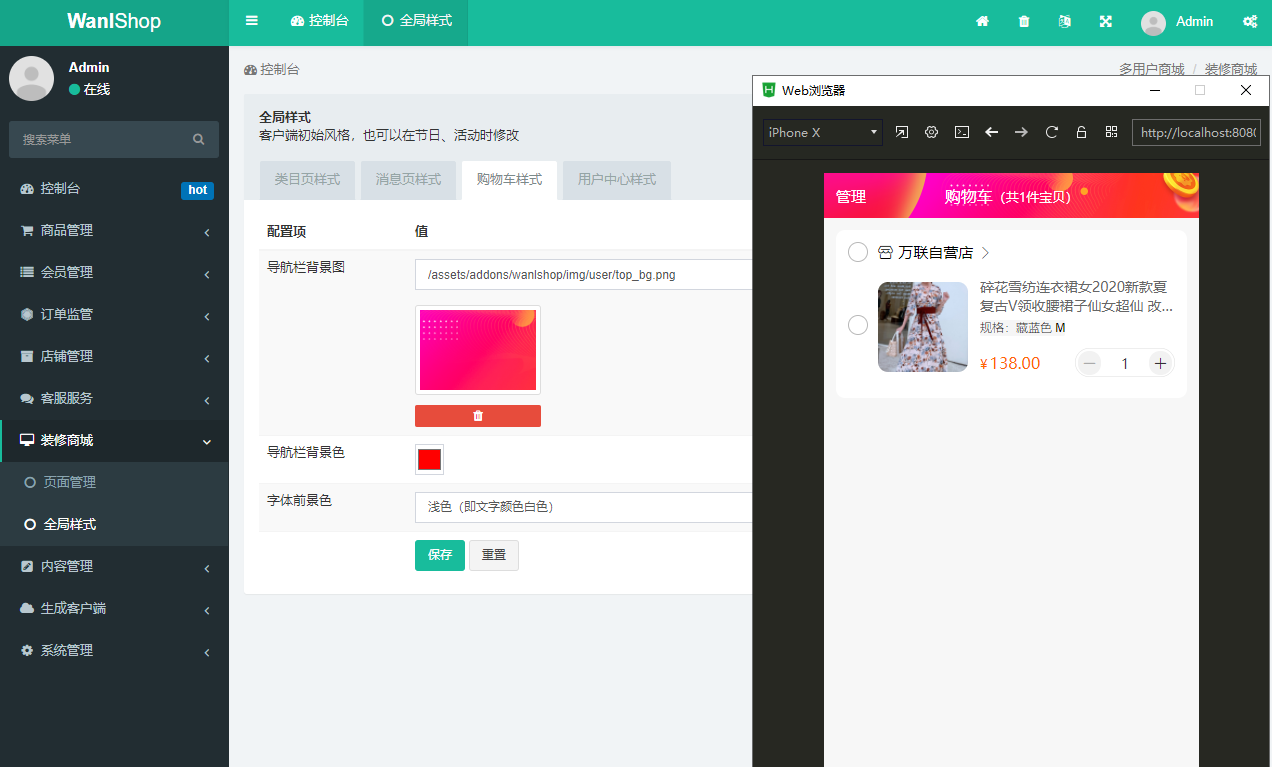1272x767 pixels.
Task: Expand 生成客户端 in sidebar
Action: pos(114,608)
